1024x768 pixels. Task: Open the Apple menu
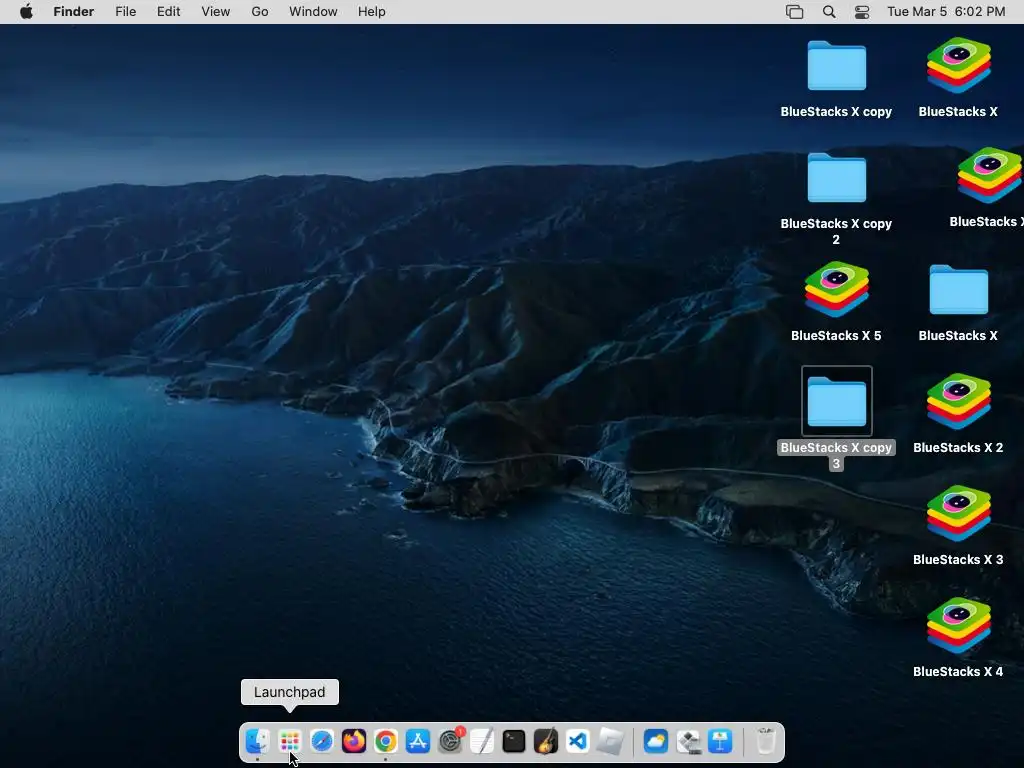click(x=26, y=12)
